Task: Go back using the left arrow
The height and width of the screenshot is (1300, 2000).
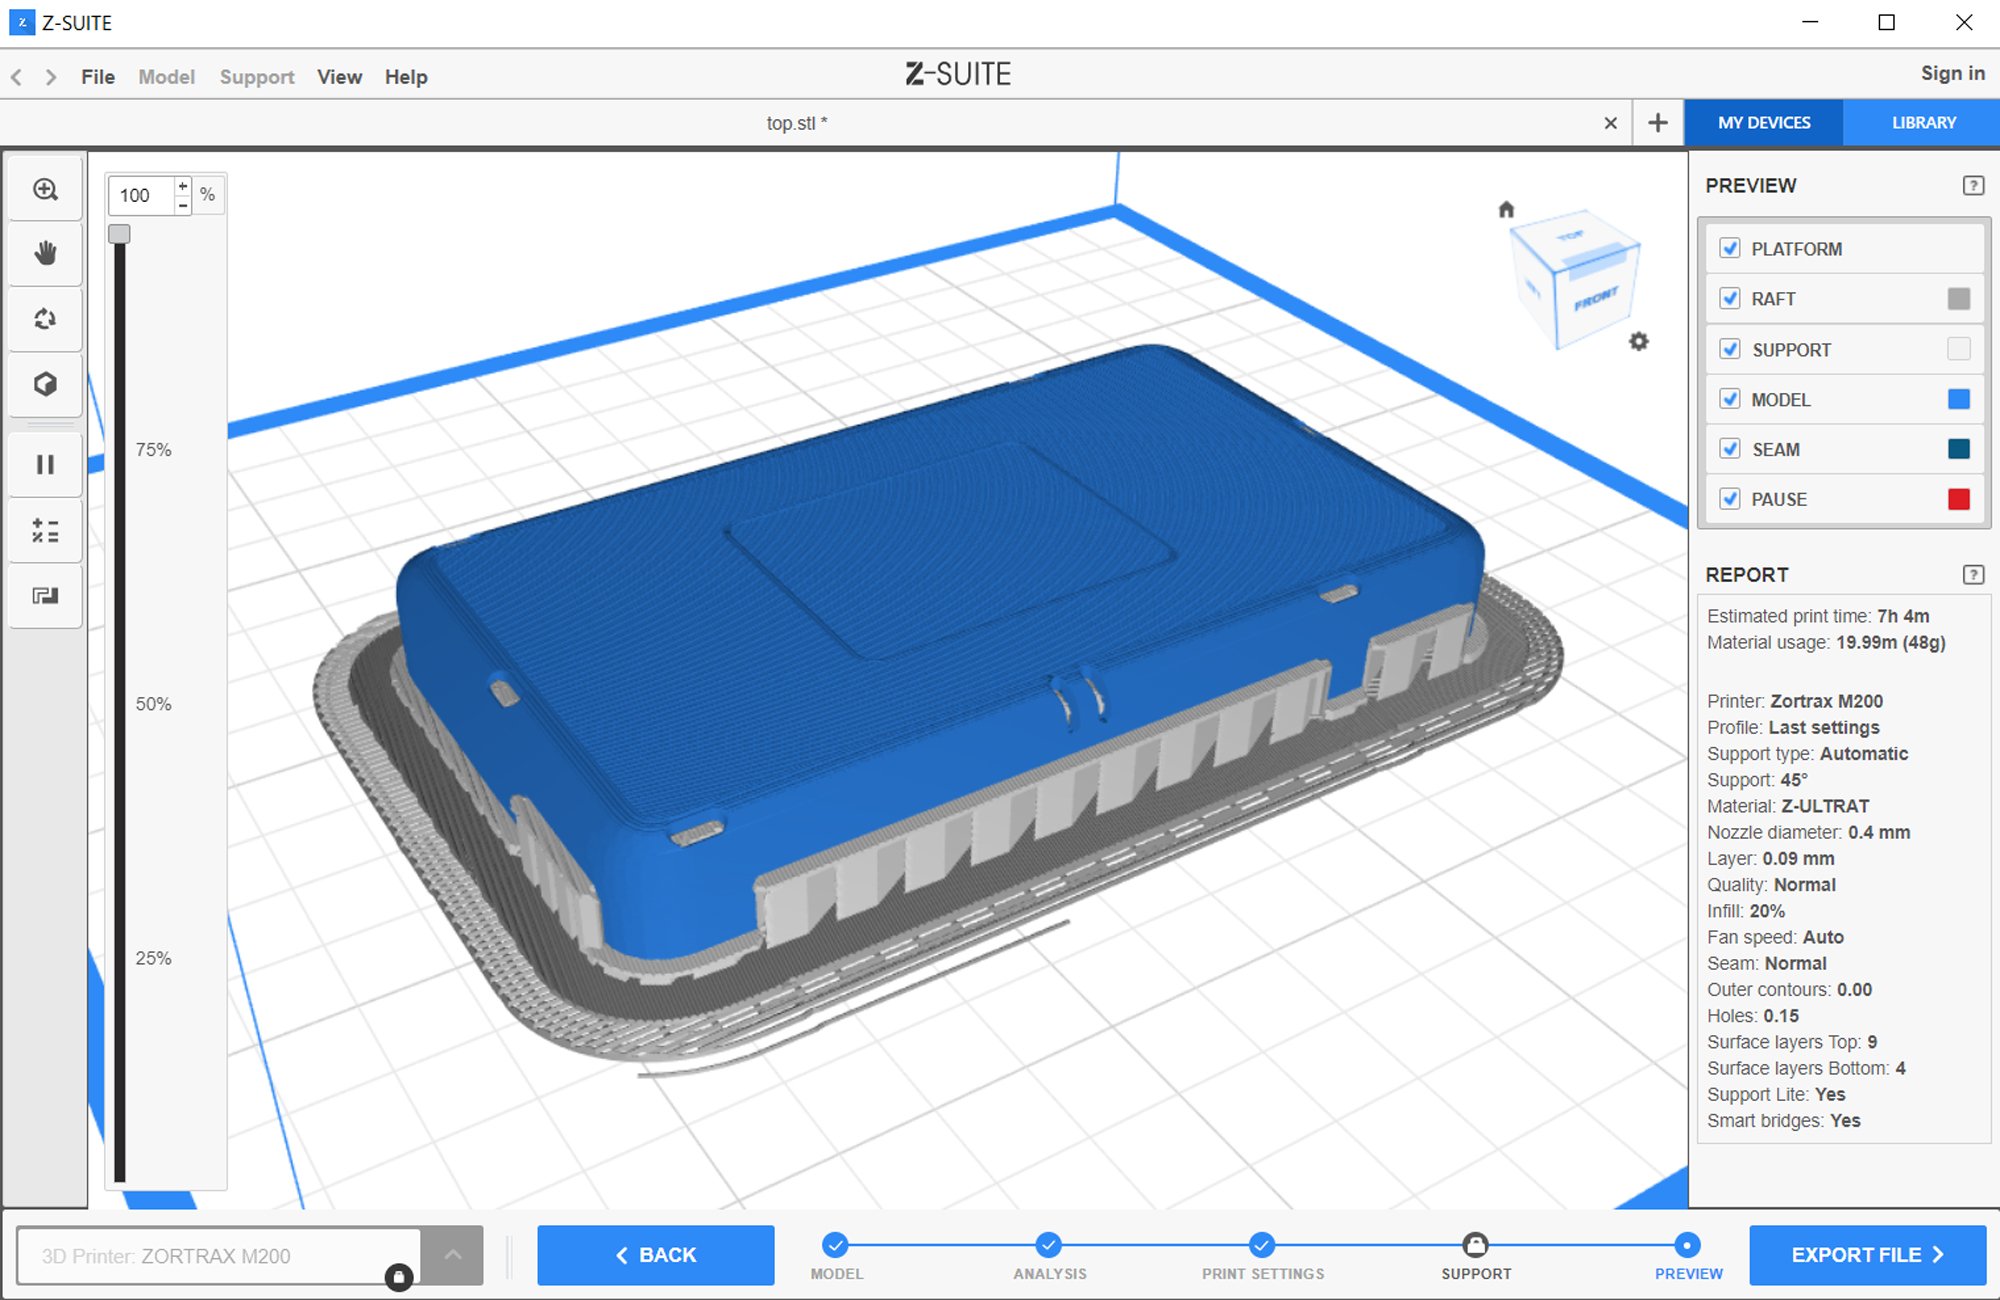Action: point(17,77)
